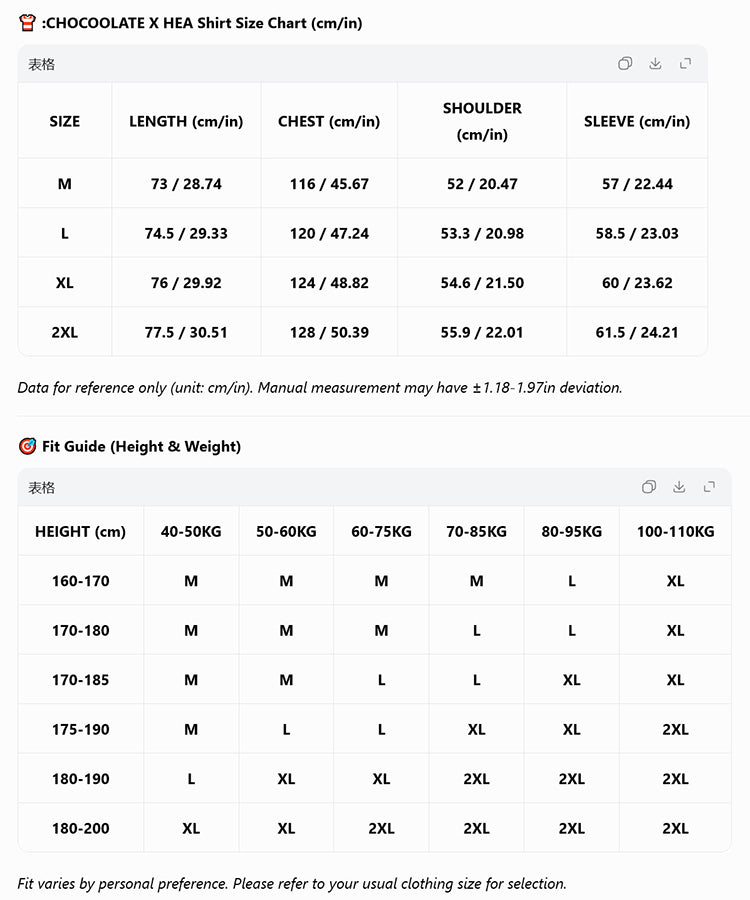Click the 100-110KG weight column header
This screenshot has width=750, height=900.
675,532
